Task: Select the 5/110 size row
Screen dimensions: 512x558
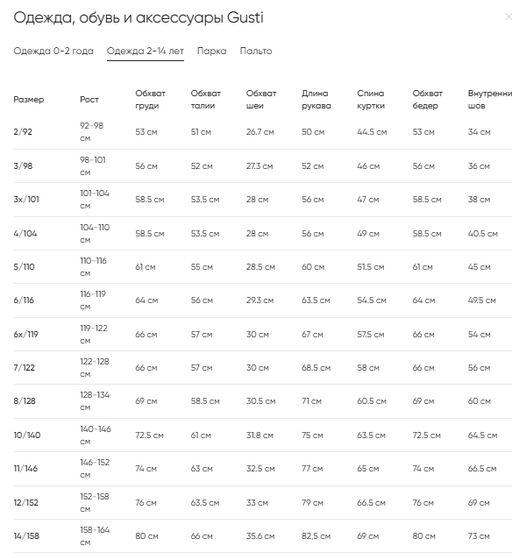Action: point(263,267)
